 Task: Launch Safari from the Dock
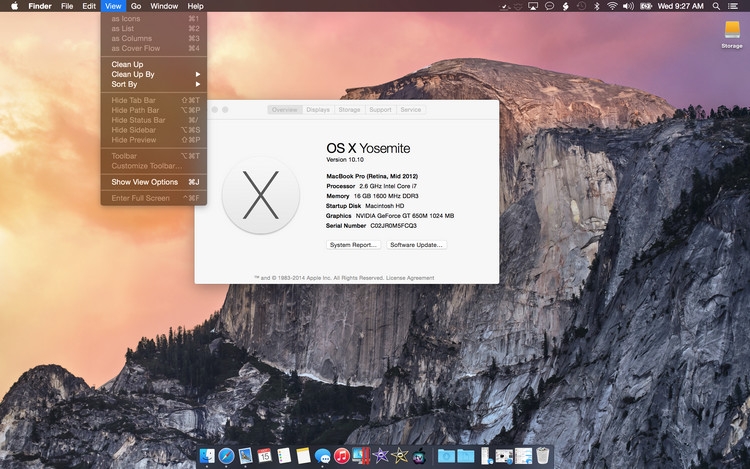coord(226,456)
